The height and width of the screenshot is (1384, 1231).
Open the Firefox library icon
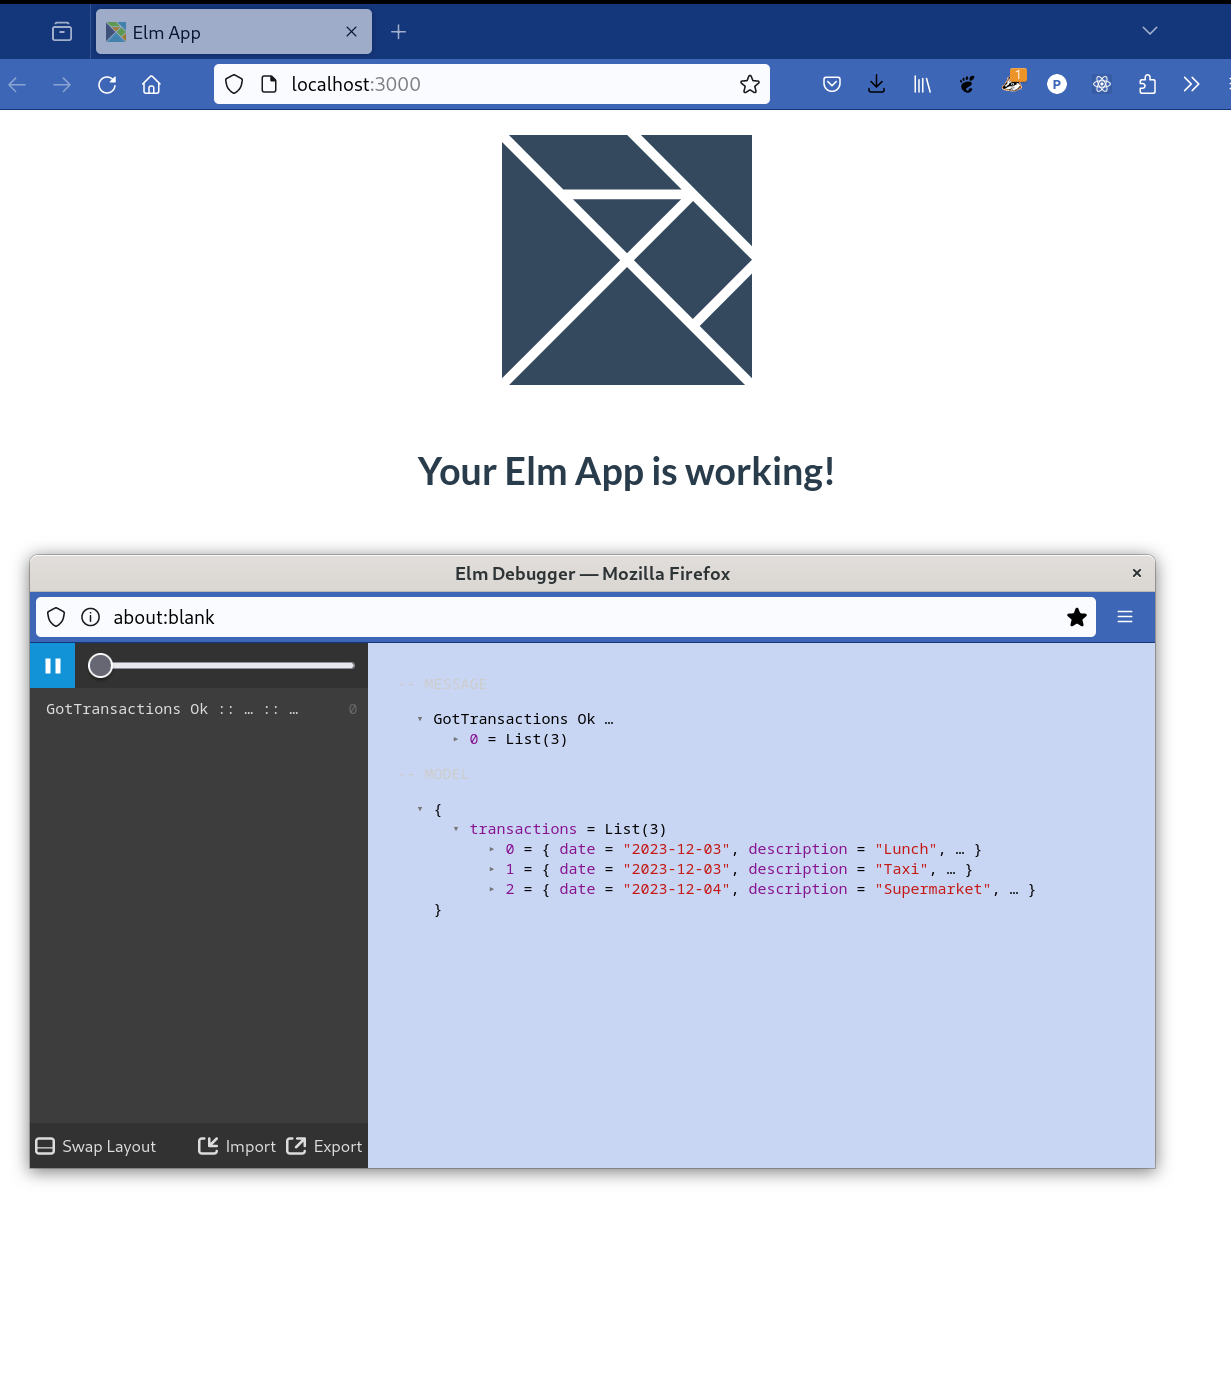click(921, 84)
